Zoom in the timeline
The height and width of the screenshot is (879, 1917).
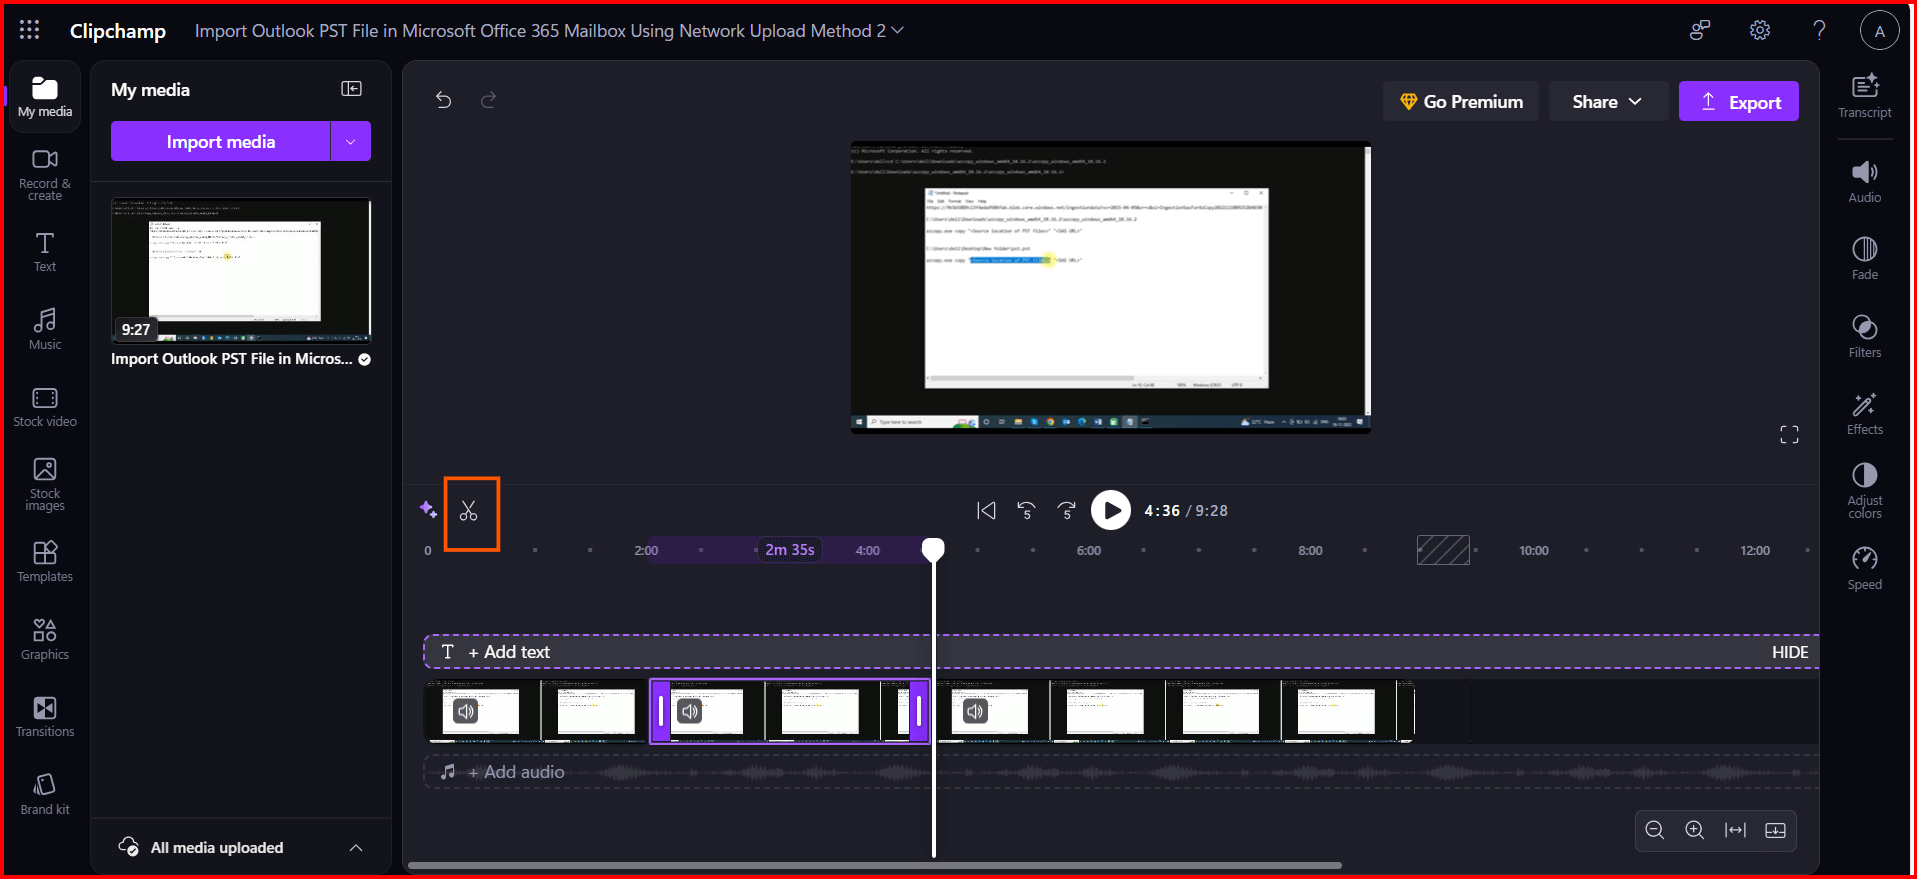(x=1695, y=830)
